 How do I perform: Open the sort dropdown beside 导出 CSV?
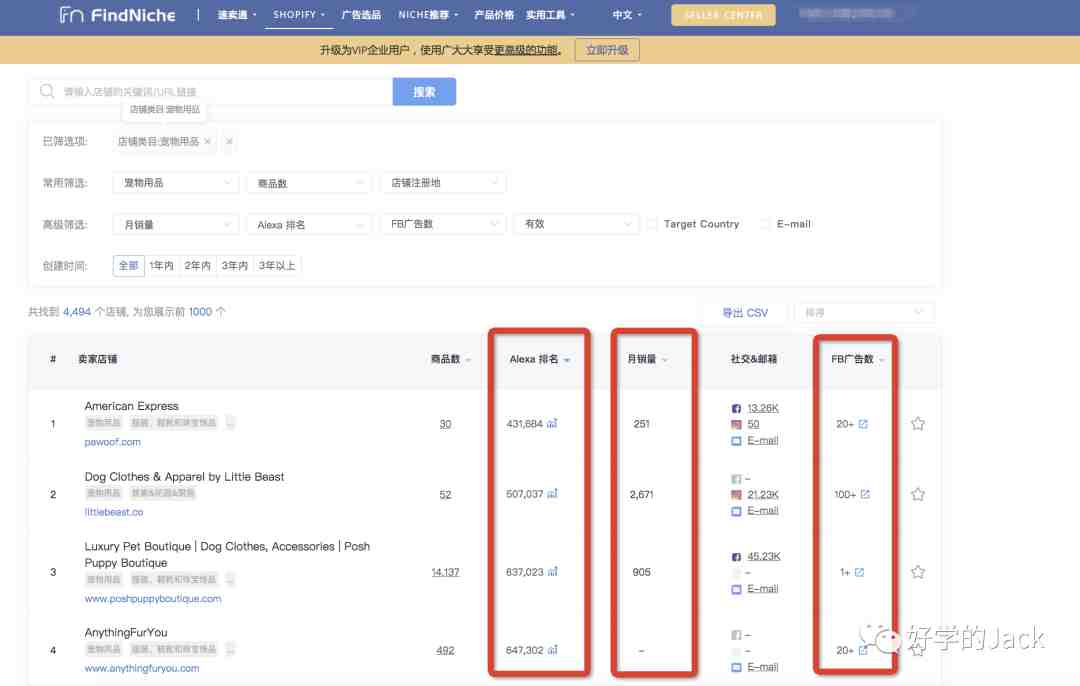point(864,312)
